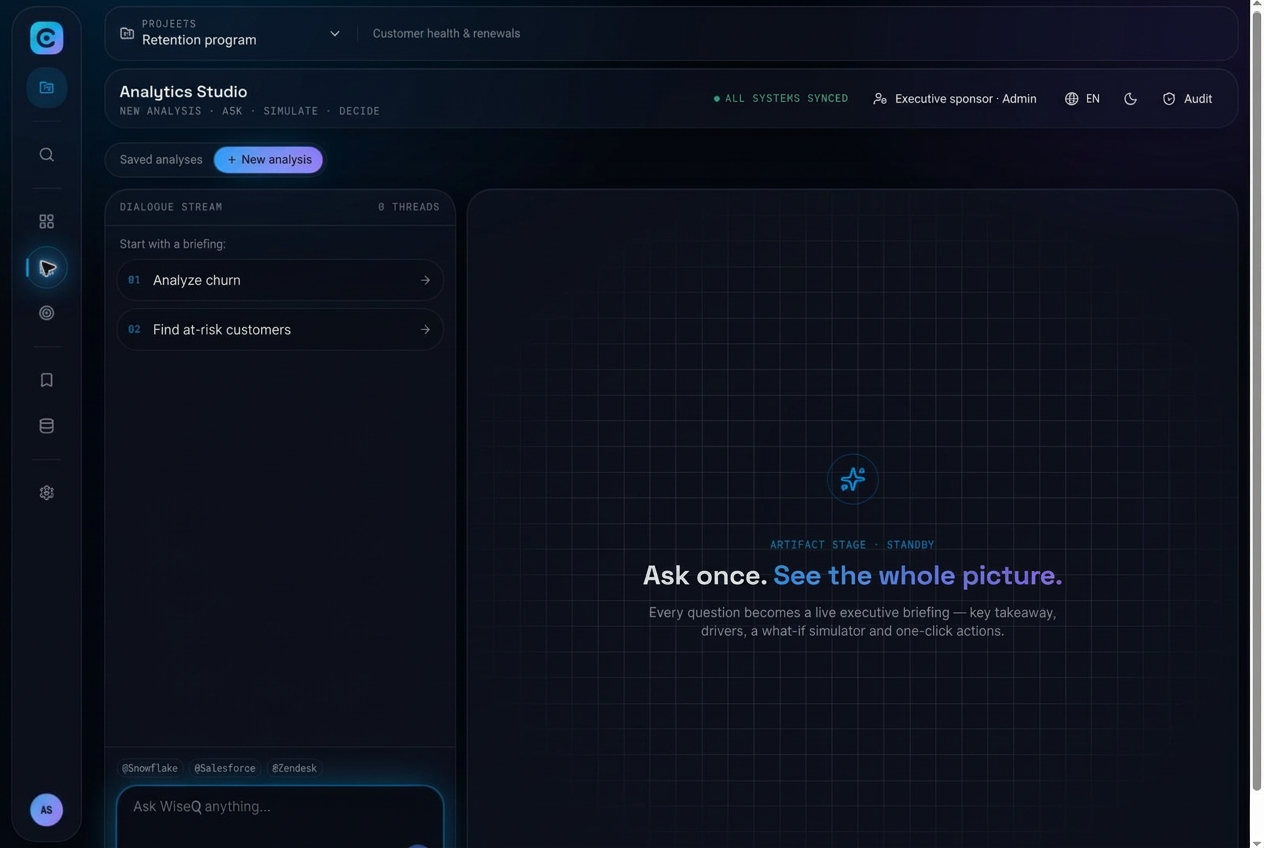
Task: Click the Customer health & renewals text
Action: 446,33
